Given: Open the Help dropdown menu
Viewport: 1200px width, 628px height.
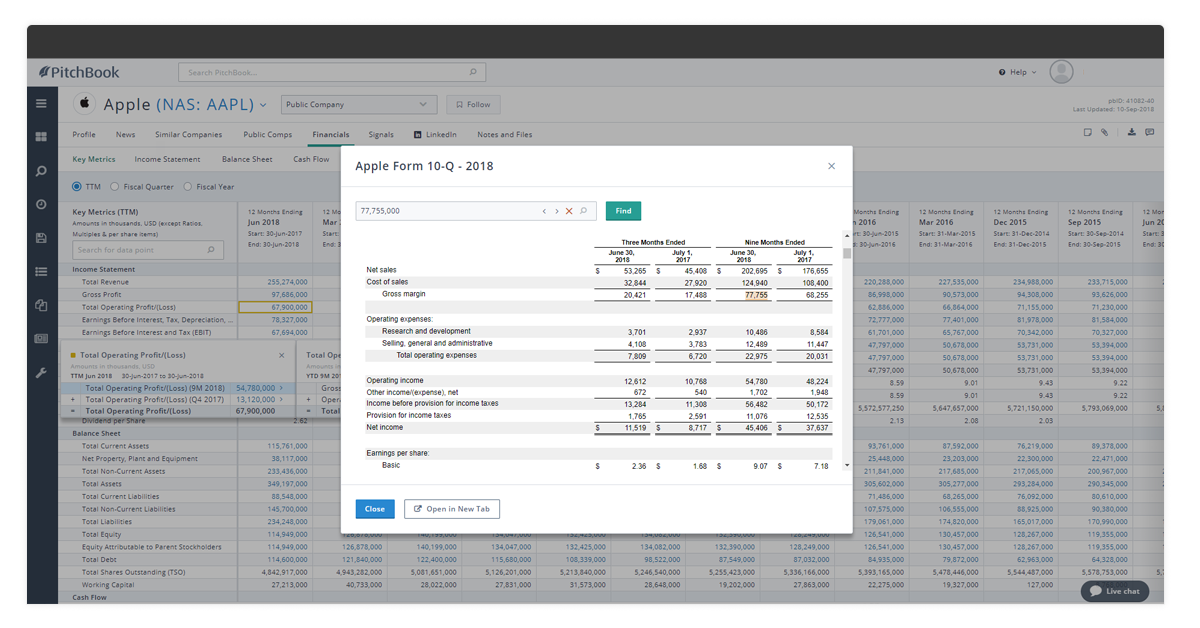Looking at the screenshot, I should click(x=1018, y=72).
